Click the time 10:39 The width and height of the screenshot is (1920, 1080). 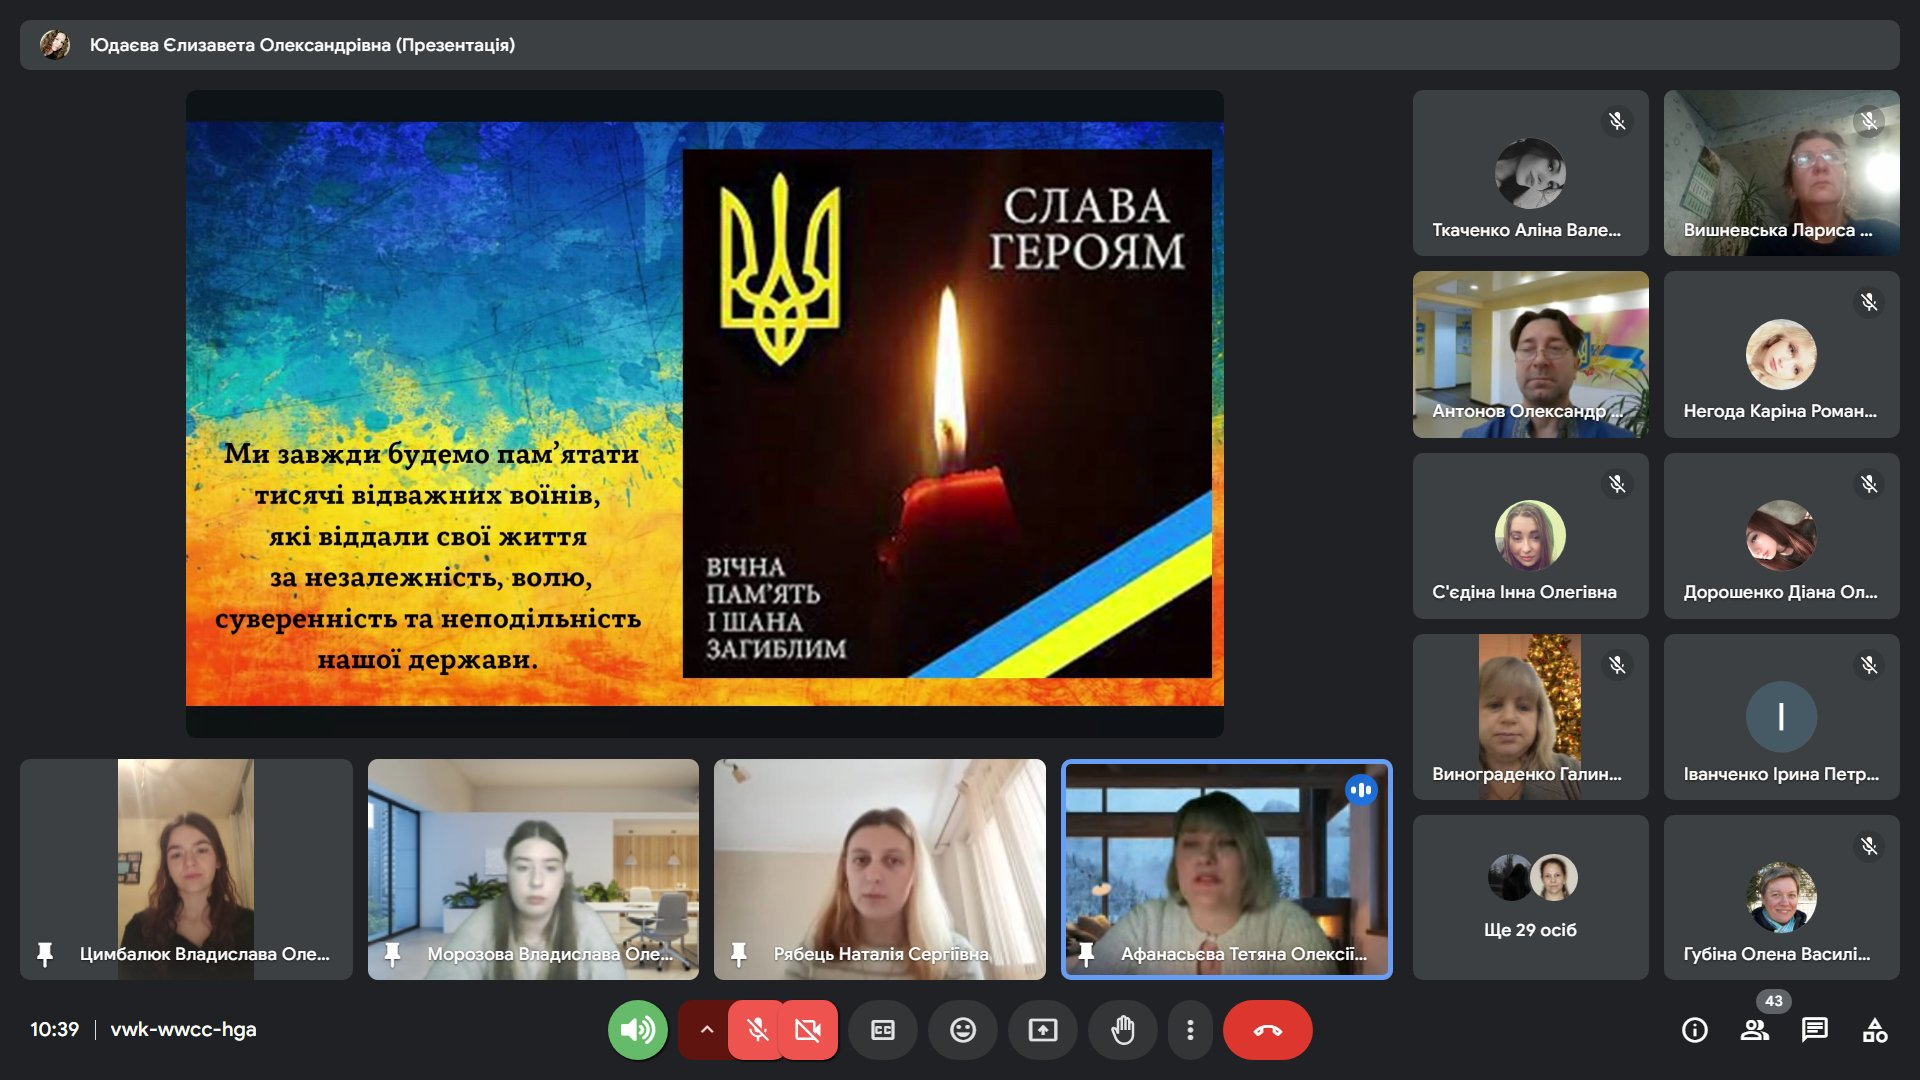tap(54, 1029)
